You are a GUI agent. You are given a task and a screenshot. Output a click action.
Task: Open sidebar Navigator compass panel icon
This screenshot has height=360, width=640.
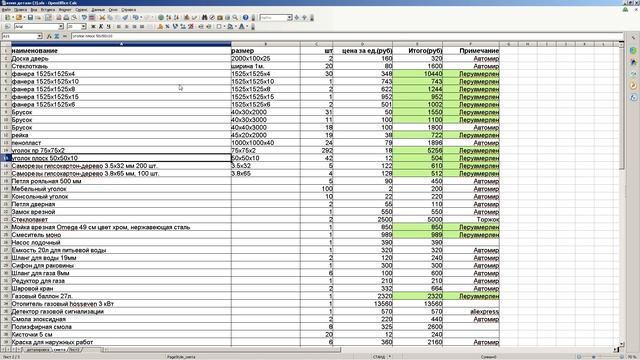click(x=633, y=86)
